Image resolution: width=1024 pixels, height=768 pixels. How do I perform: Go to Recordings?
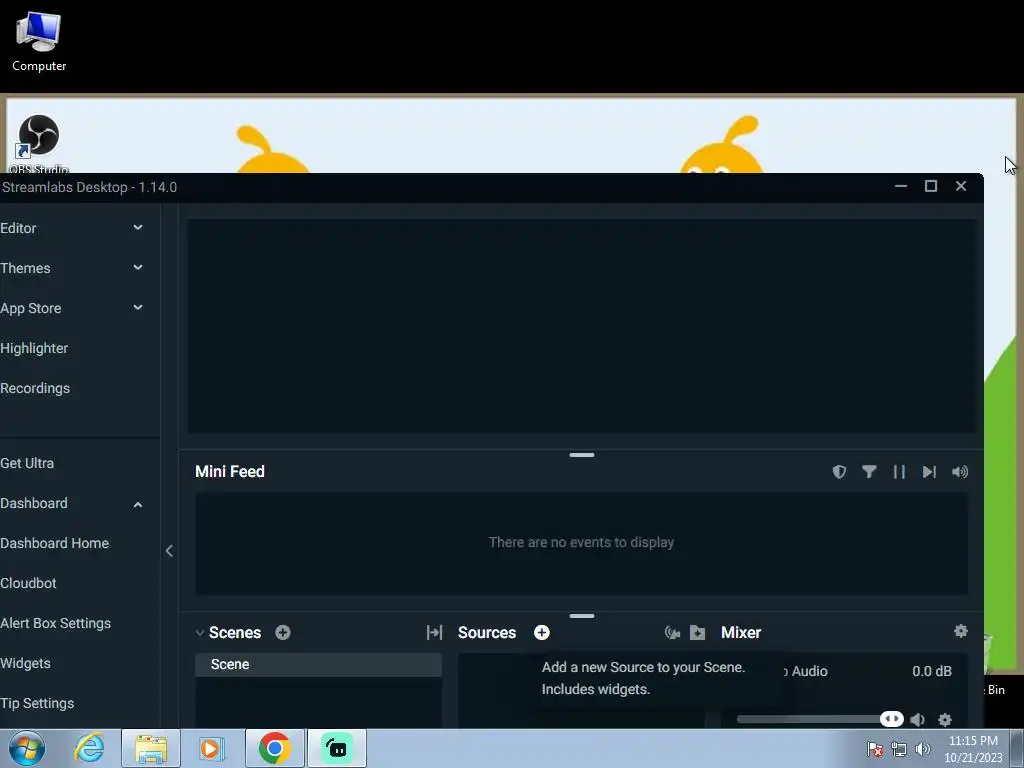point(35,388)
